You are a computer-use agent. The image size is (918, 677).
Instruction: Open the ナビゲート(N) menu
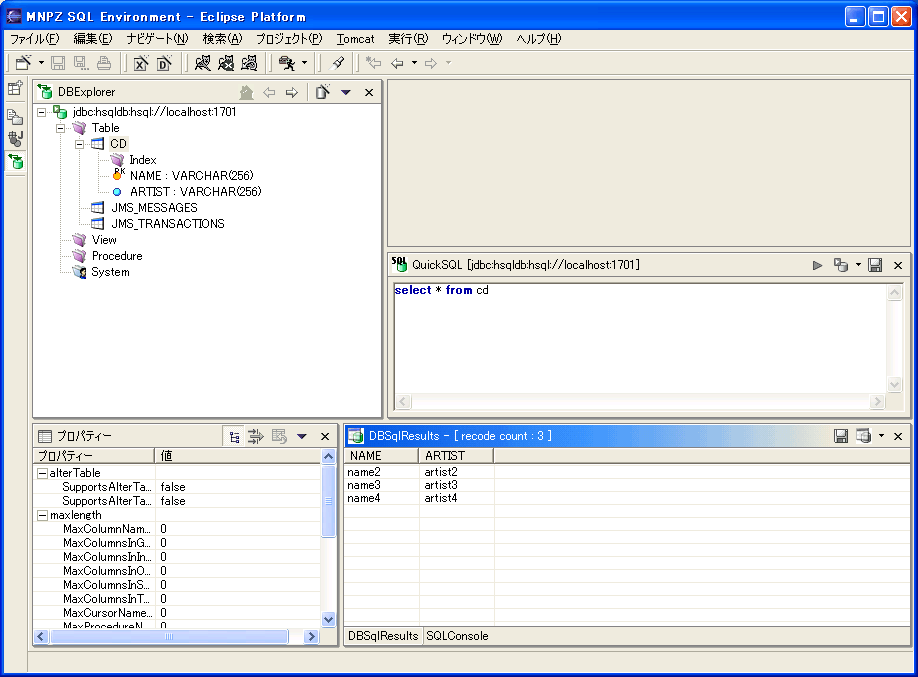tap(157, 39)
